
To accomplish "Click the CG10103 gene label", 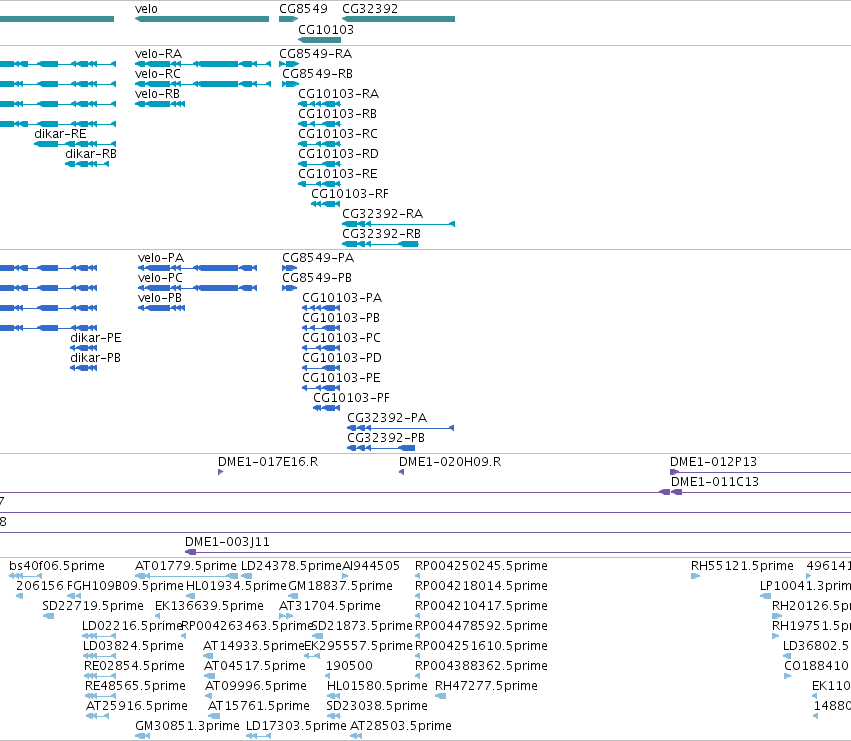I will (x=326, y=29).
